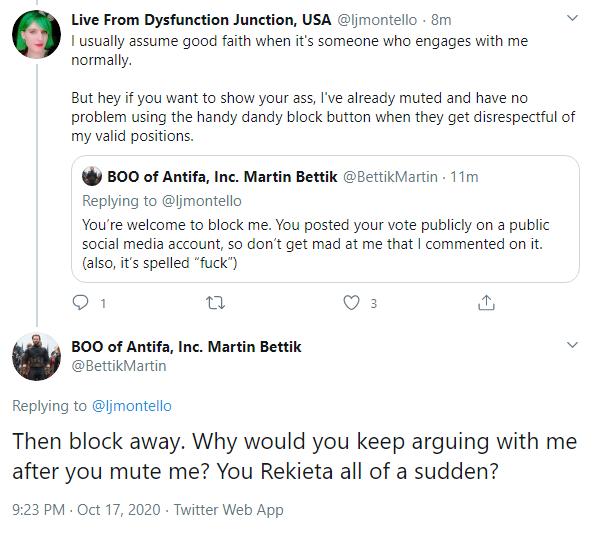Expand the top tweet's chevron menu
Viewport: 592px width, 533px height.
pos(572,18)
